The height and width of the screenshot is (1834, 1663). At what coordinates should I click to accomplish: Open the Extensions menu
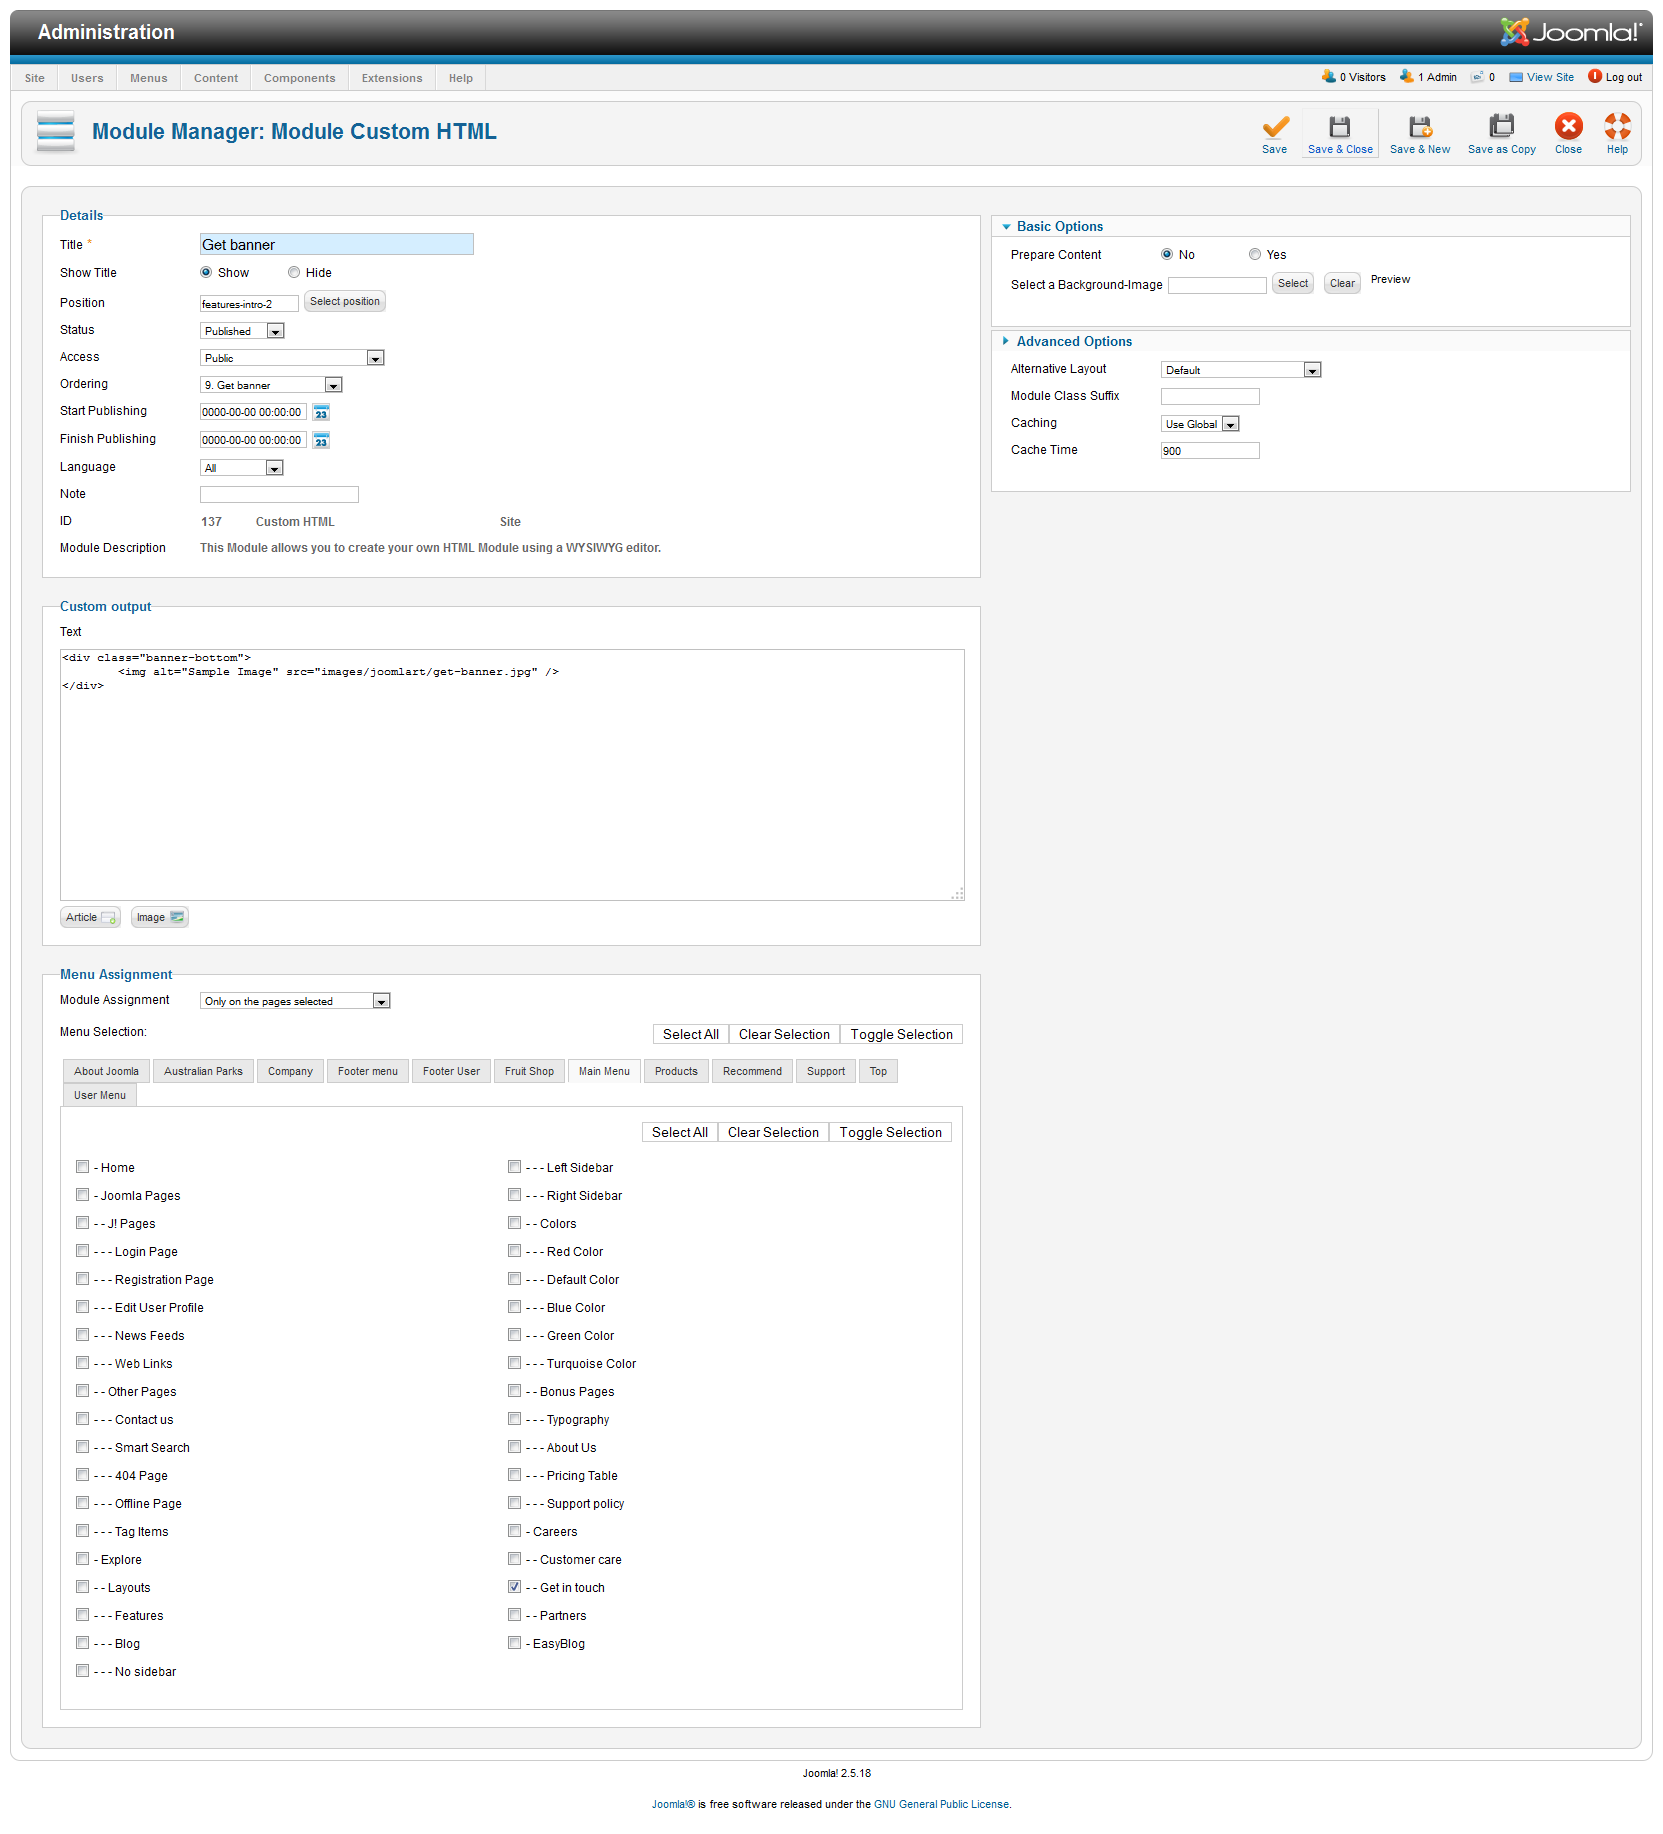(x=392, y=78)
